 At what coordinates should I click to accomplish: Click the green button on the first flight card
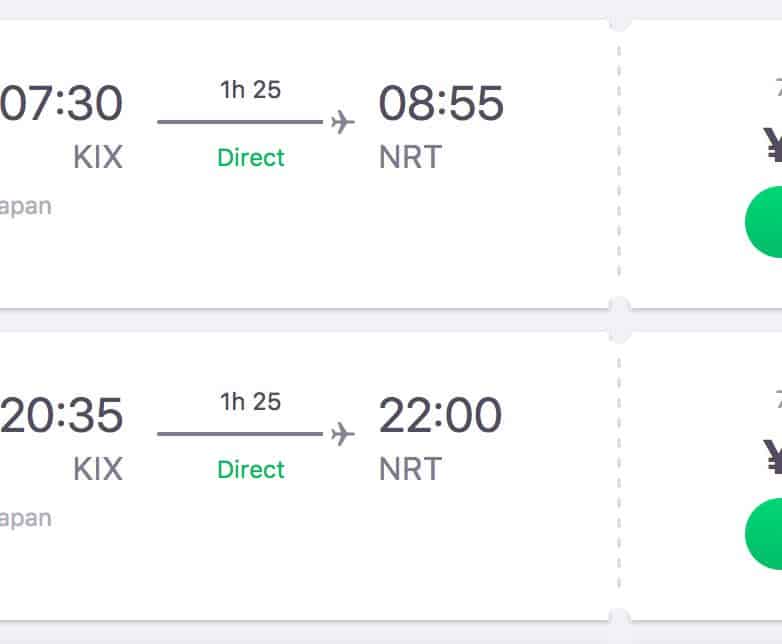click(765, 221)
